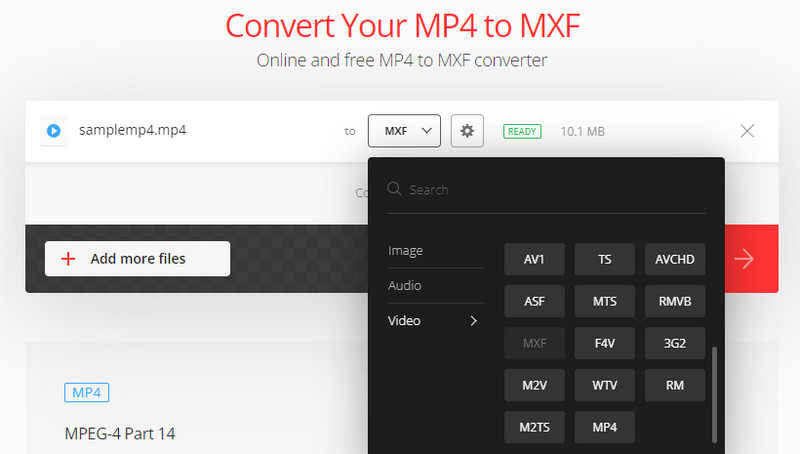Image resolution: width=800 pixels, height=454 pixels.
Task: Remove the file with the X icon
Action: pyautogui.click(x=746, y=131)
